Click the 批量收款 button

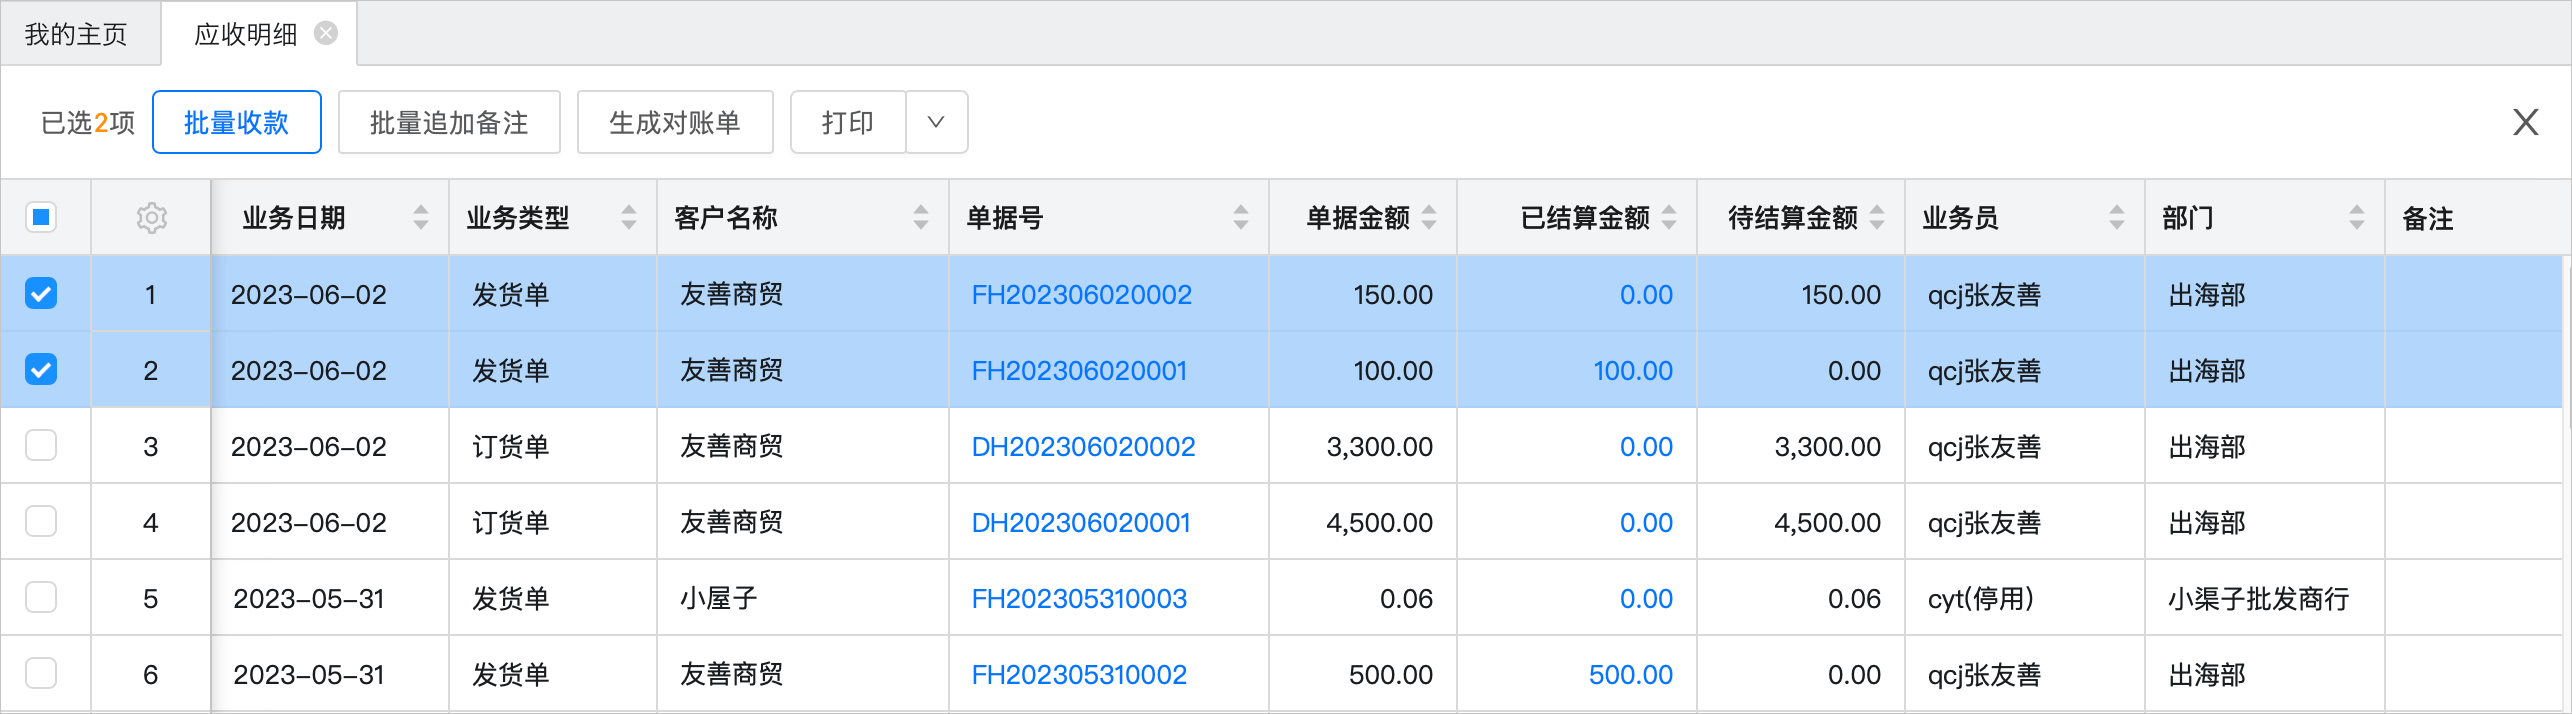point(236,122)
